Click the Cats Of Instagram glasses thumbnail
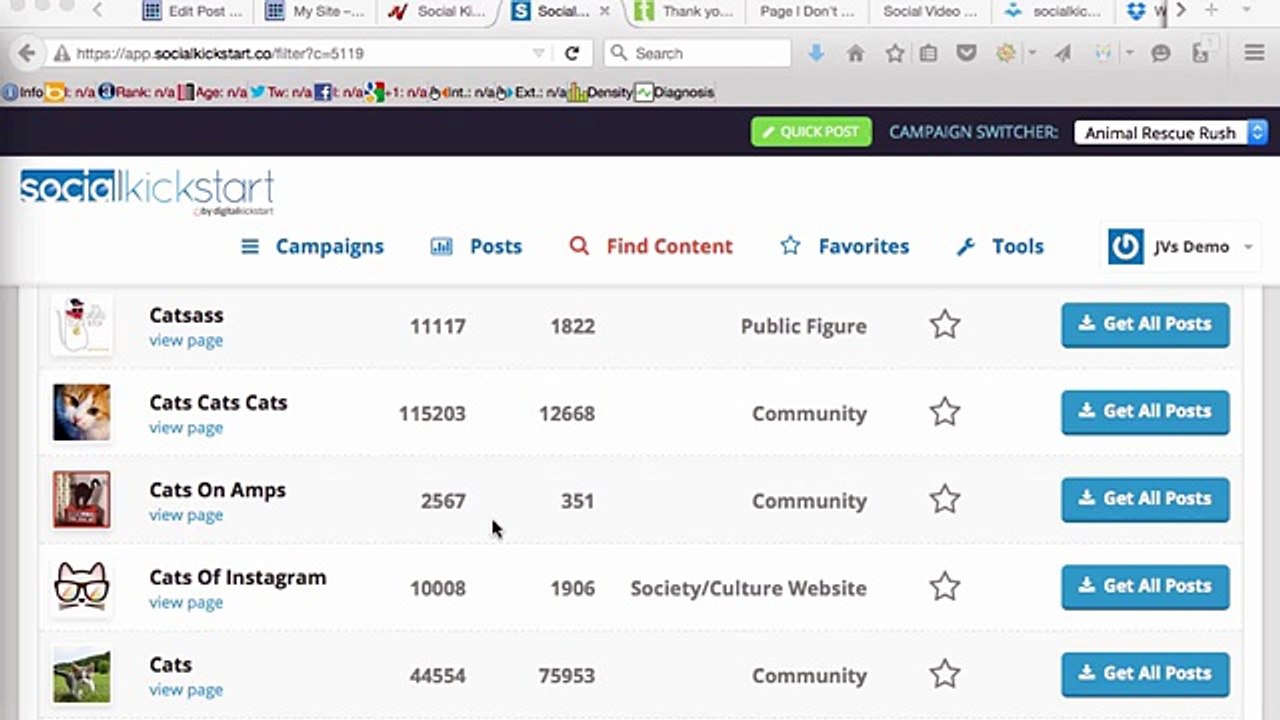1280x720 pixels. [x=82, y=587]
